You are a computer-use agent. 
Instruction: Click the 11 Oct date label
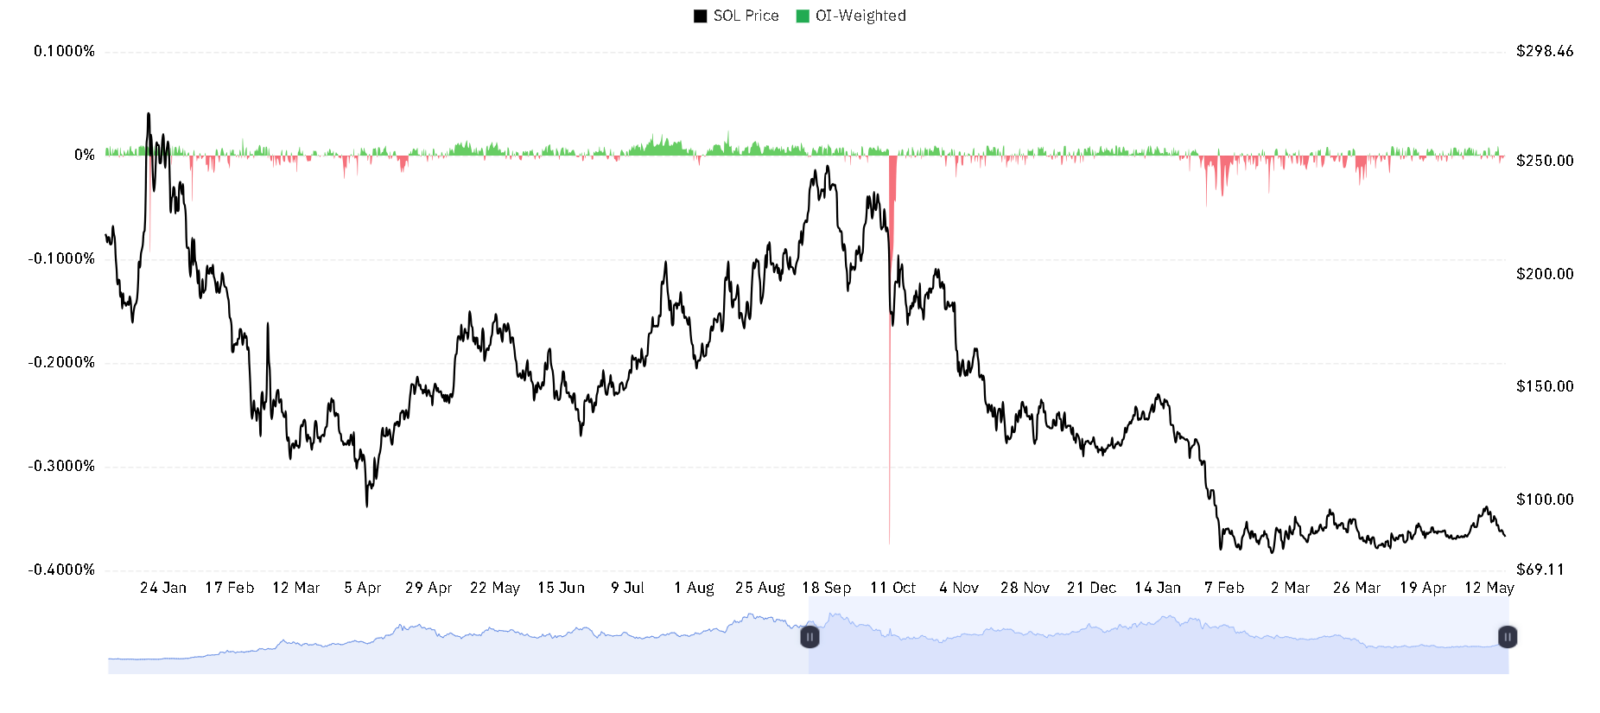point(893,588)
